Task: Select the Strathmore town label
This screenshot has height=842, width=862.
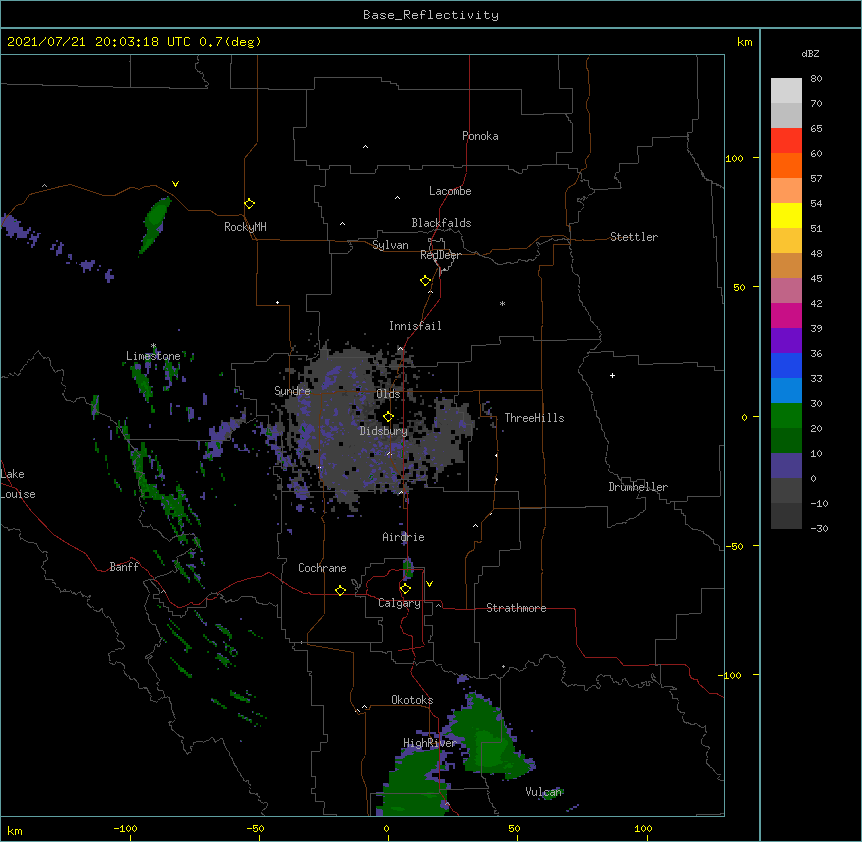Action: pyautogui.click(x=516, y=608)
